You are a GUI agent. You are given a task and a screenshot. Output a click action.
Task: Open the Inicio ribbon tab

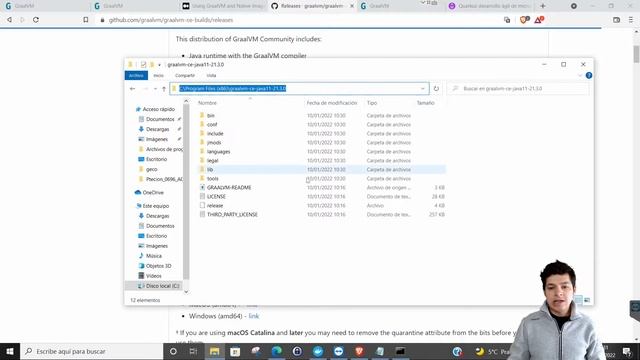[158, 76]
